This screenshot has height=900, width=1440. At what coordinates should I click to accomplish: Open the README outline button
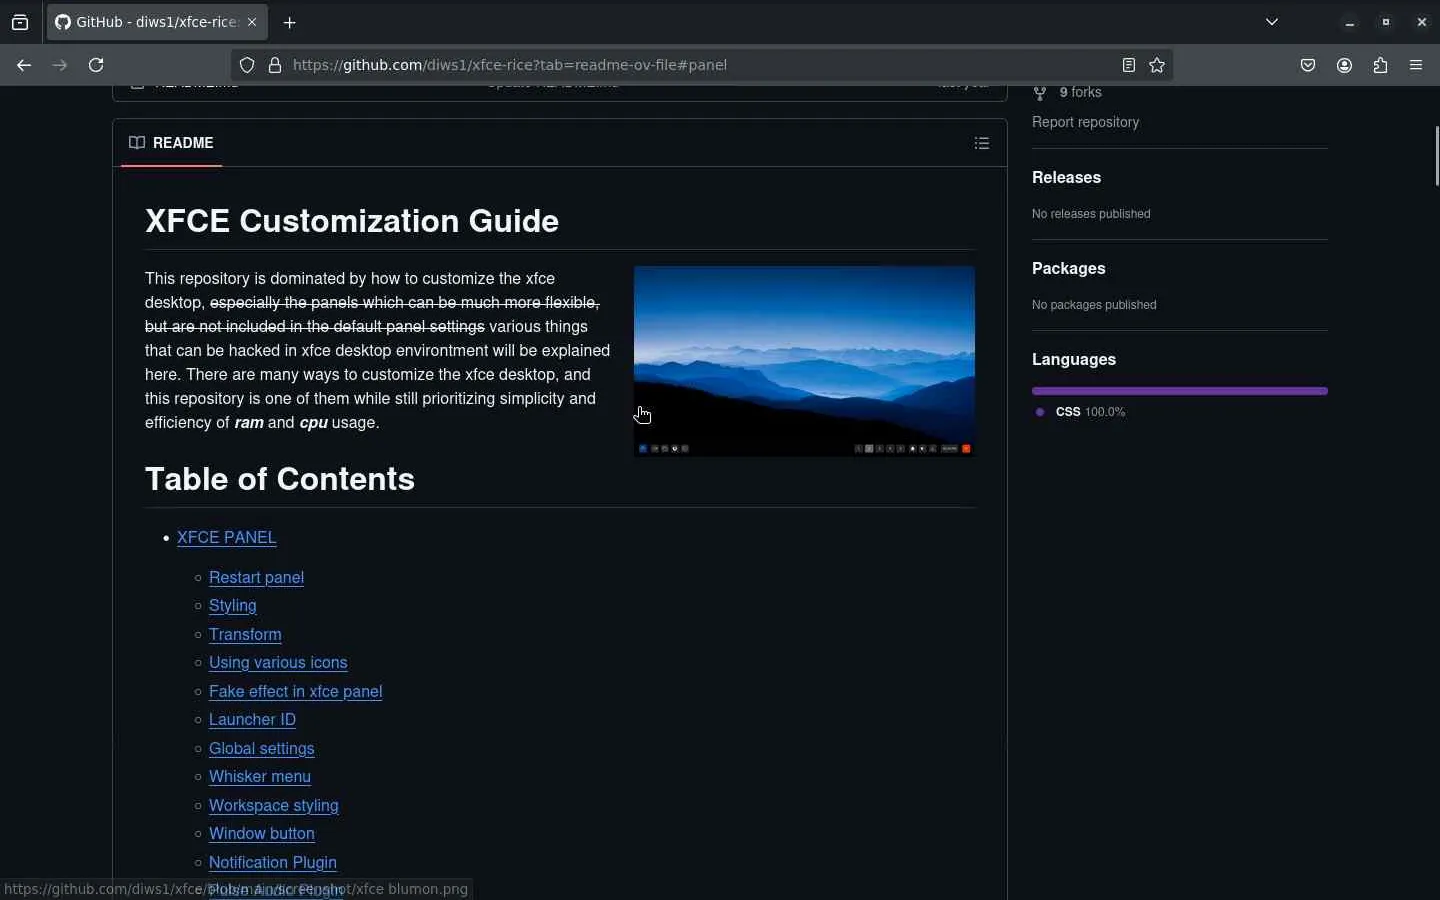(982, 143)
